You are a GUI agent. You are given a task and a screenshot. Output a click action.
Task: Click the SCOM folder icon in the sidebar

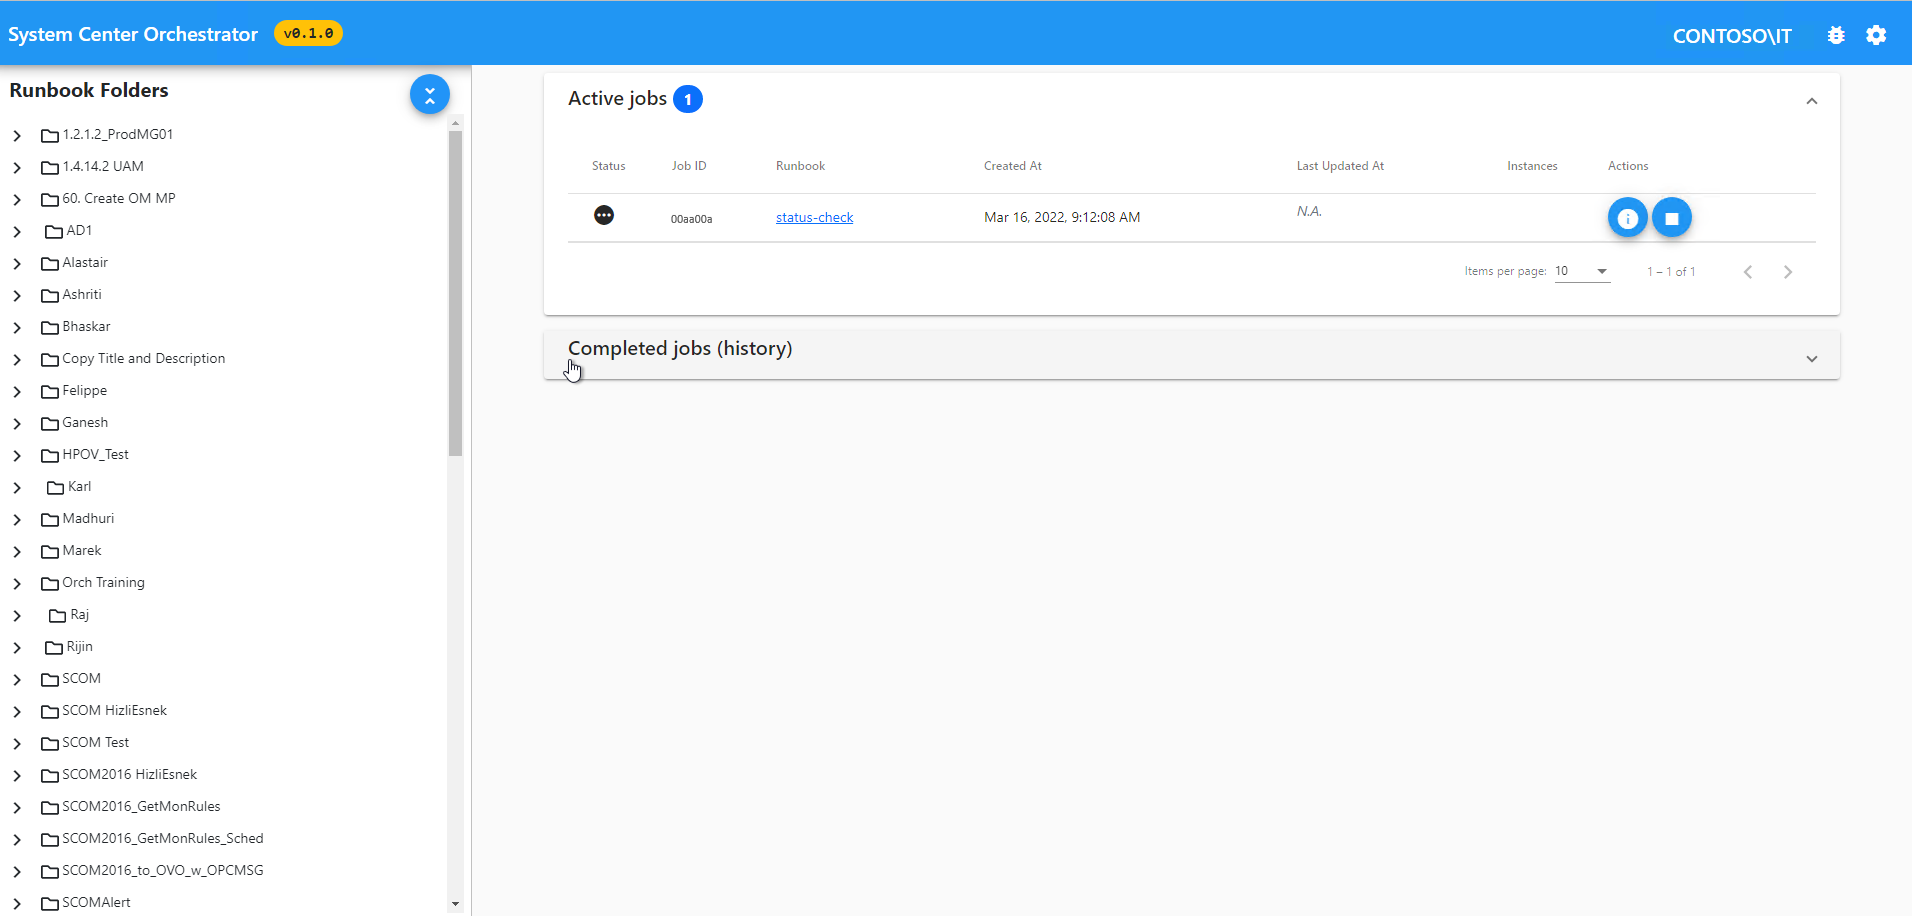[51, 678]
